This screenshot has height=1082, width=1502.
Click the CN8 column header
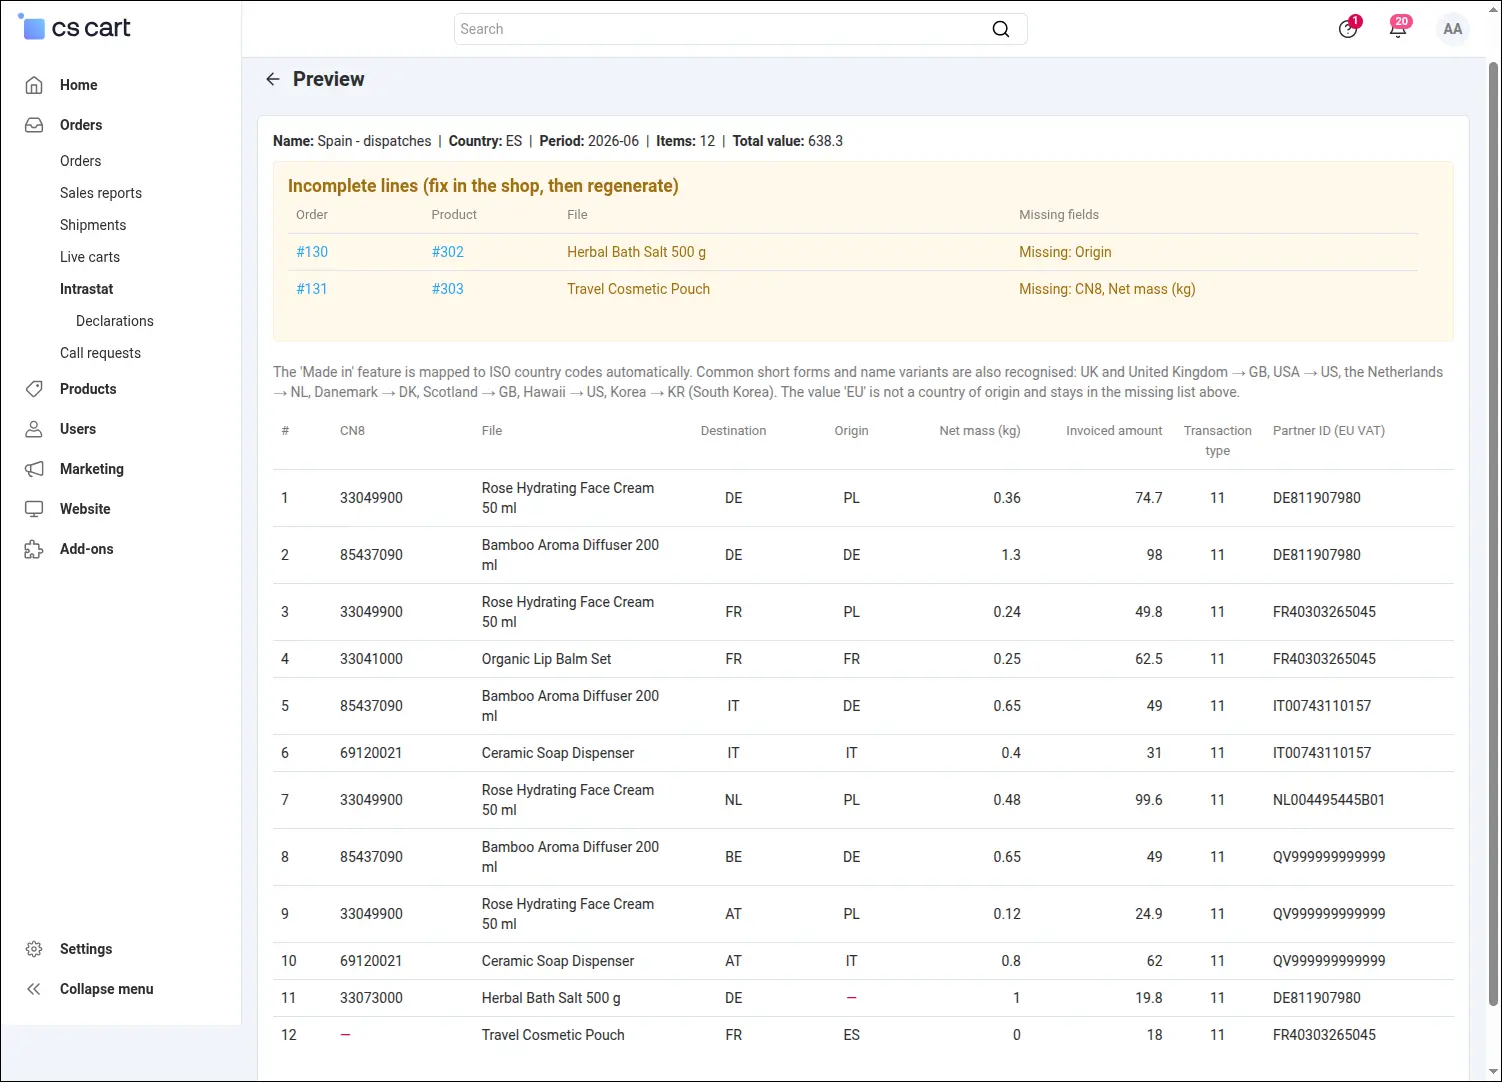pos(352,431)
